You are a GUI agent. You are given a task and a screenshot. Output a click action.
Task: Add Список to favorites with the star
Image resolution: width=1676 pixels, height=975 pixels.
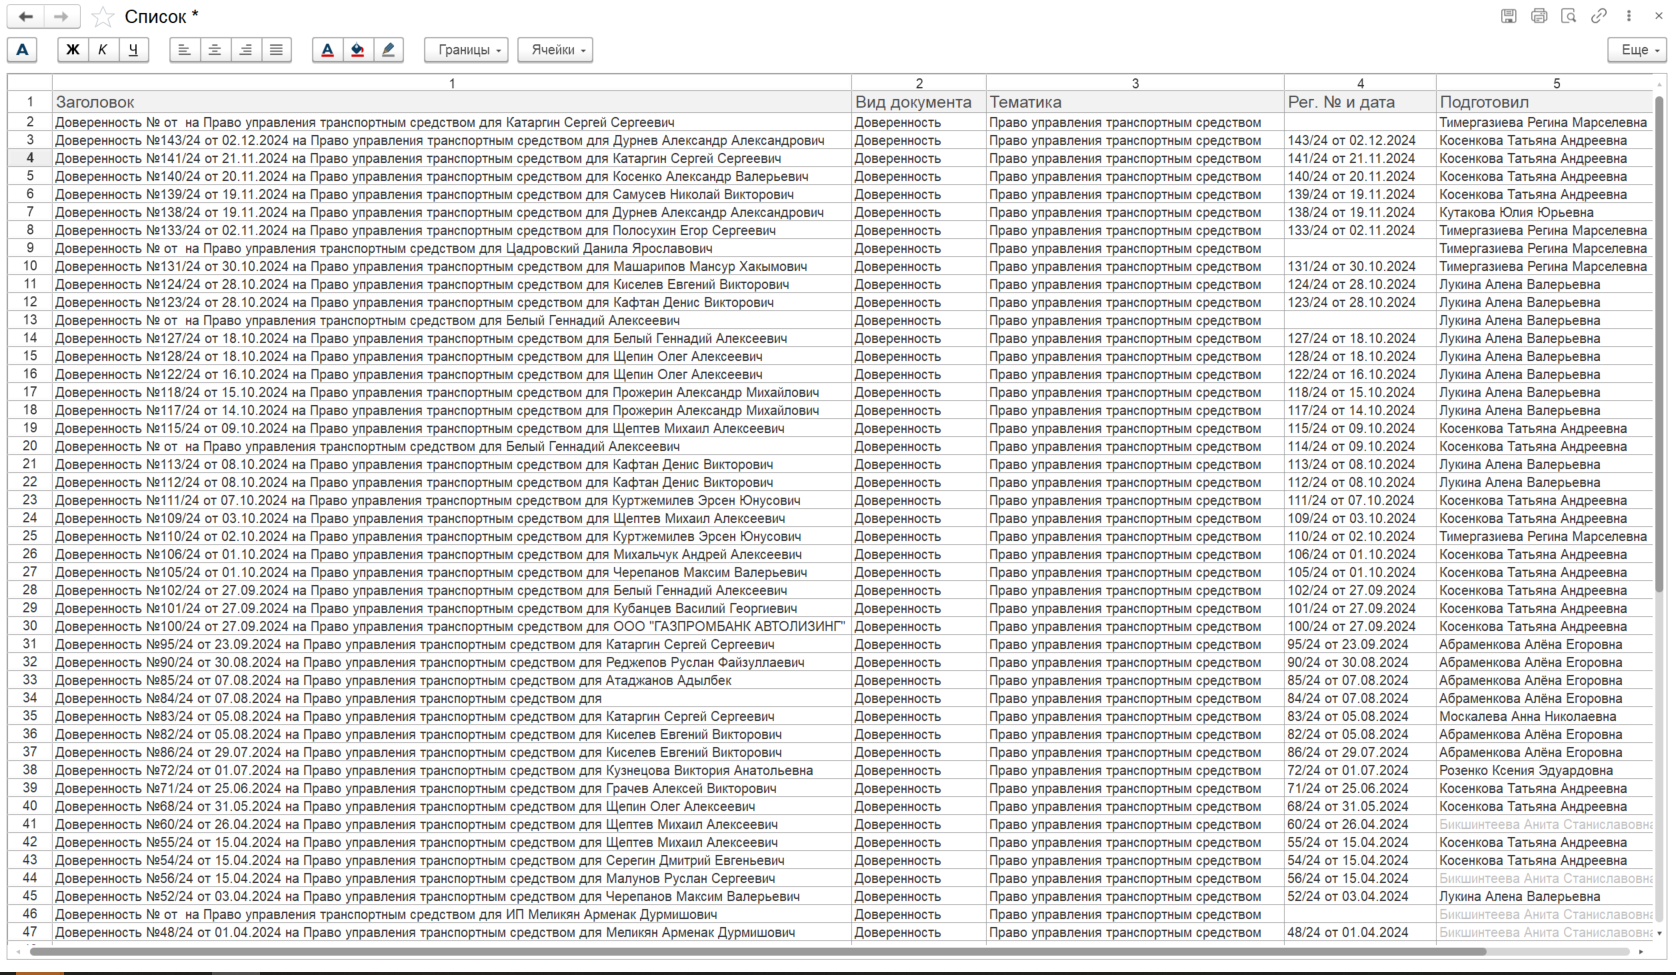coord(102,17)
